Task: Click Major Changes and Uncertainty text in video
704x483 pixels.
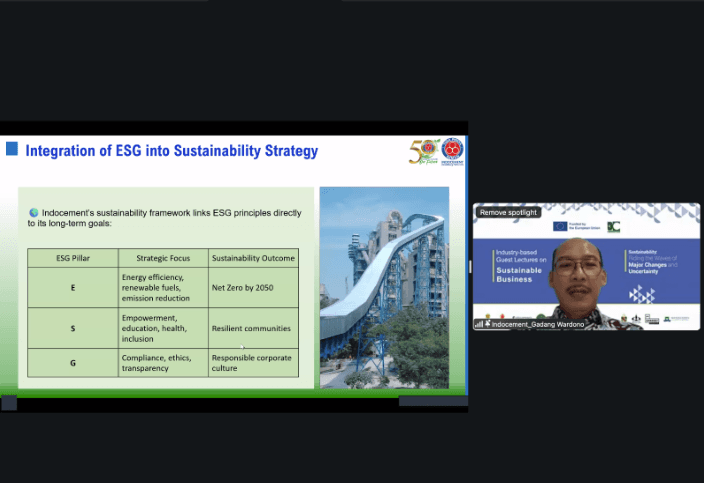Action: point(653,268)
